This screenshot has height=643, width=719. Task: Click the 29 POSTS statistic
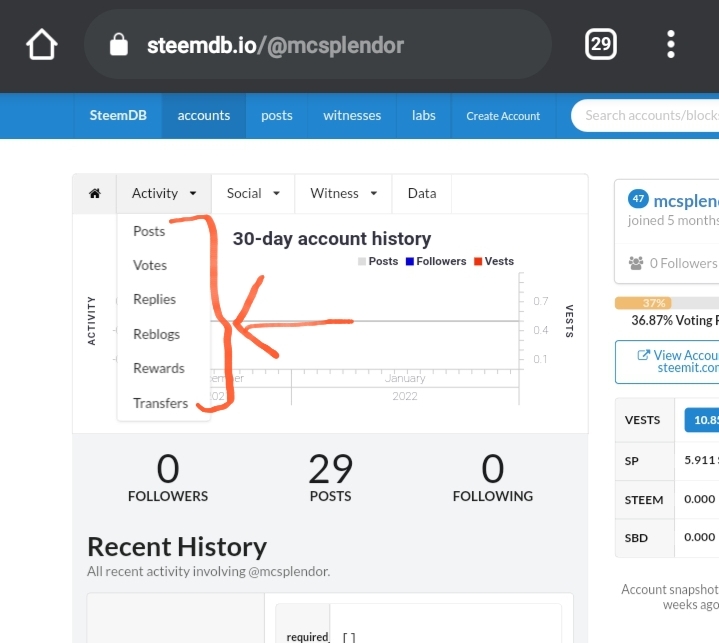click(331, 477)
